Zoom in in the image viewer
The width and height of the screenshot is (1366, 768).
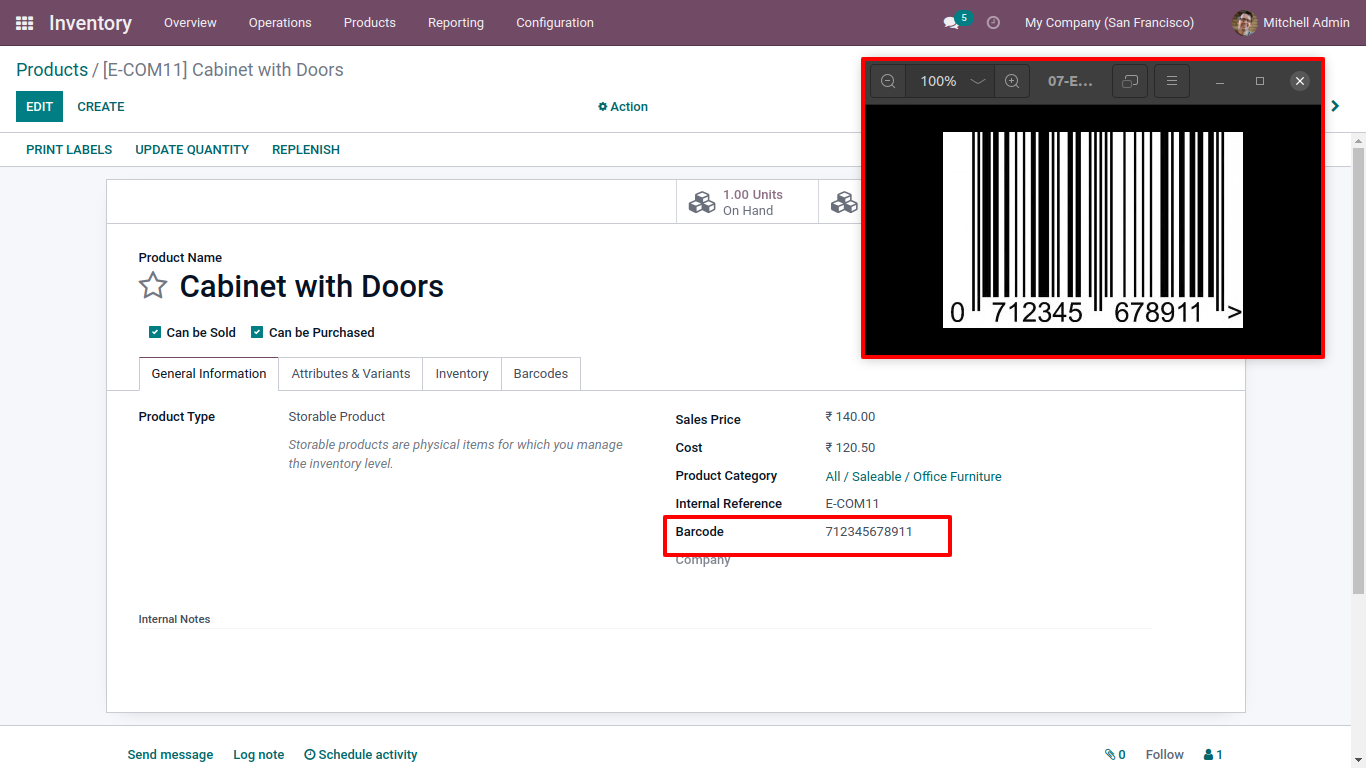pyautogui.click(x=1012, y=81)
